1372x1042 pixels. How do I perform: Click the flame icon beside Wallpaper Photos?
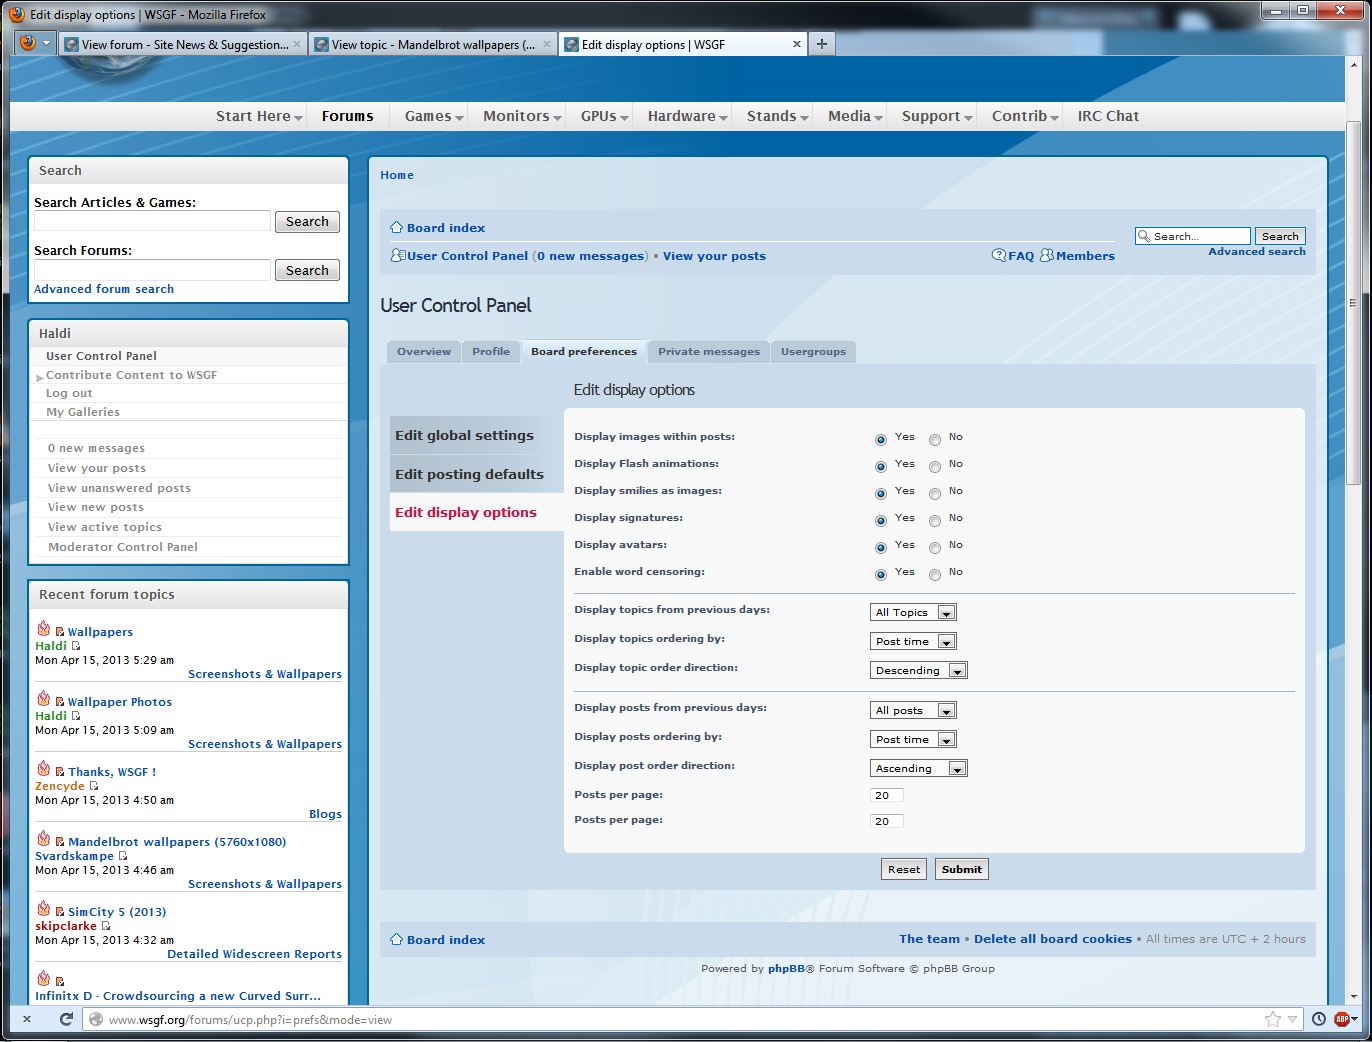tap(43, 698)
